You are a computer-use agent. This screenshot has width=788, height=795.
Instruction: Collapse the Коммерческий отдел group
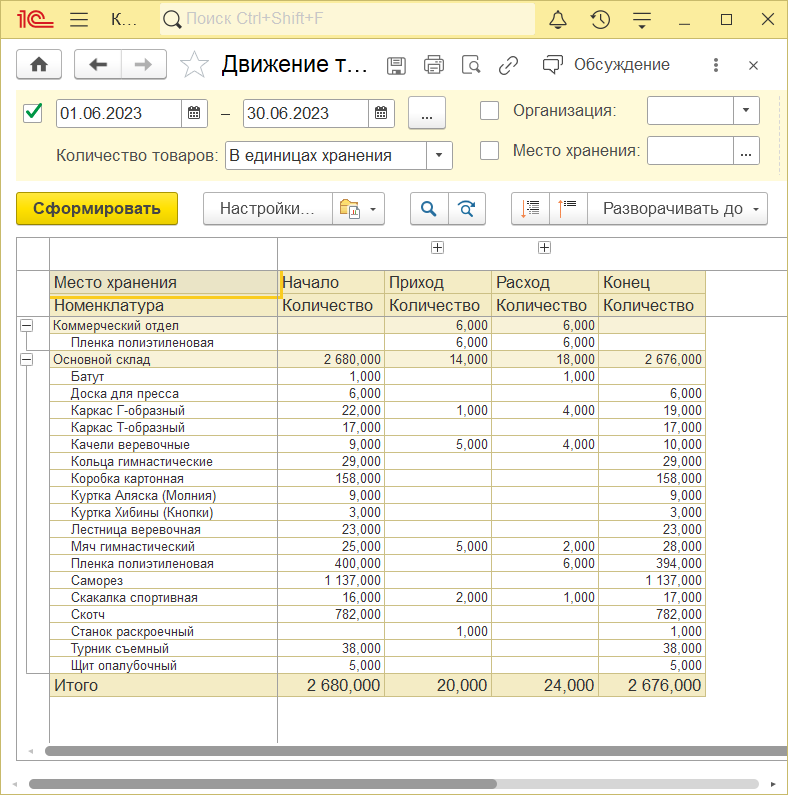tap(26, 326)
